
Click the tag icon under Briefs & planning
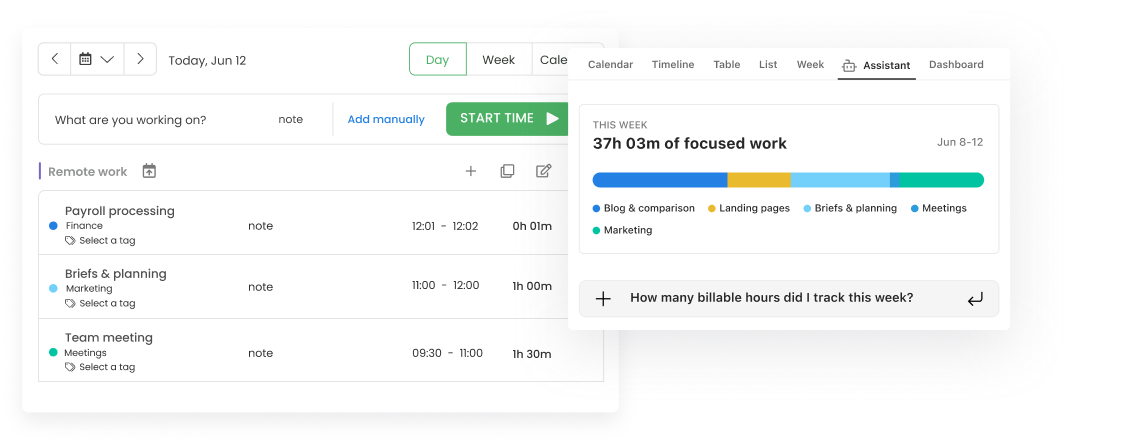tap(70, 304)
